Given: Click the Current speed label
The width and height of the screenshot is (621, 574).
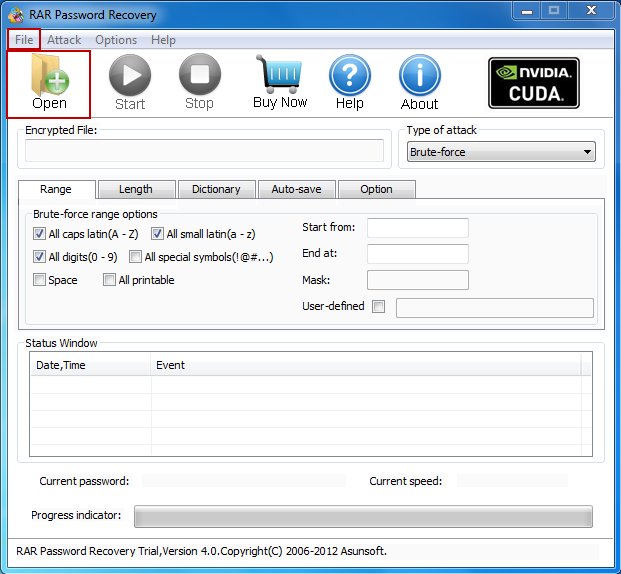Looking at the screenshot, I should tap(406, 481).
